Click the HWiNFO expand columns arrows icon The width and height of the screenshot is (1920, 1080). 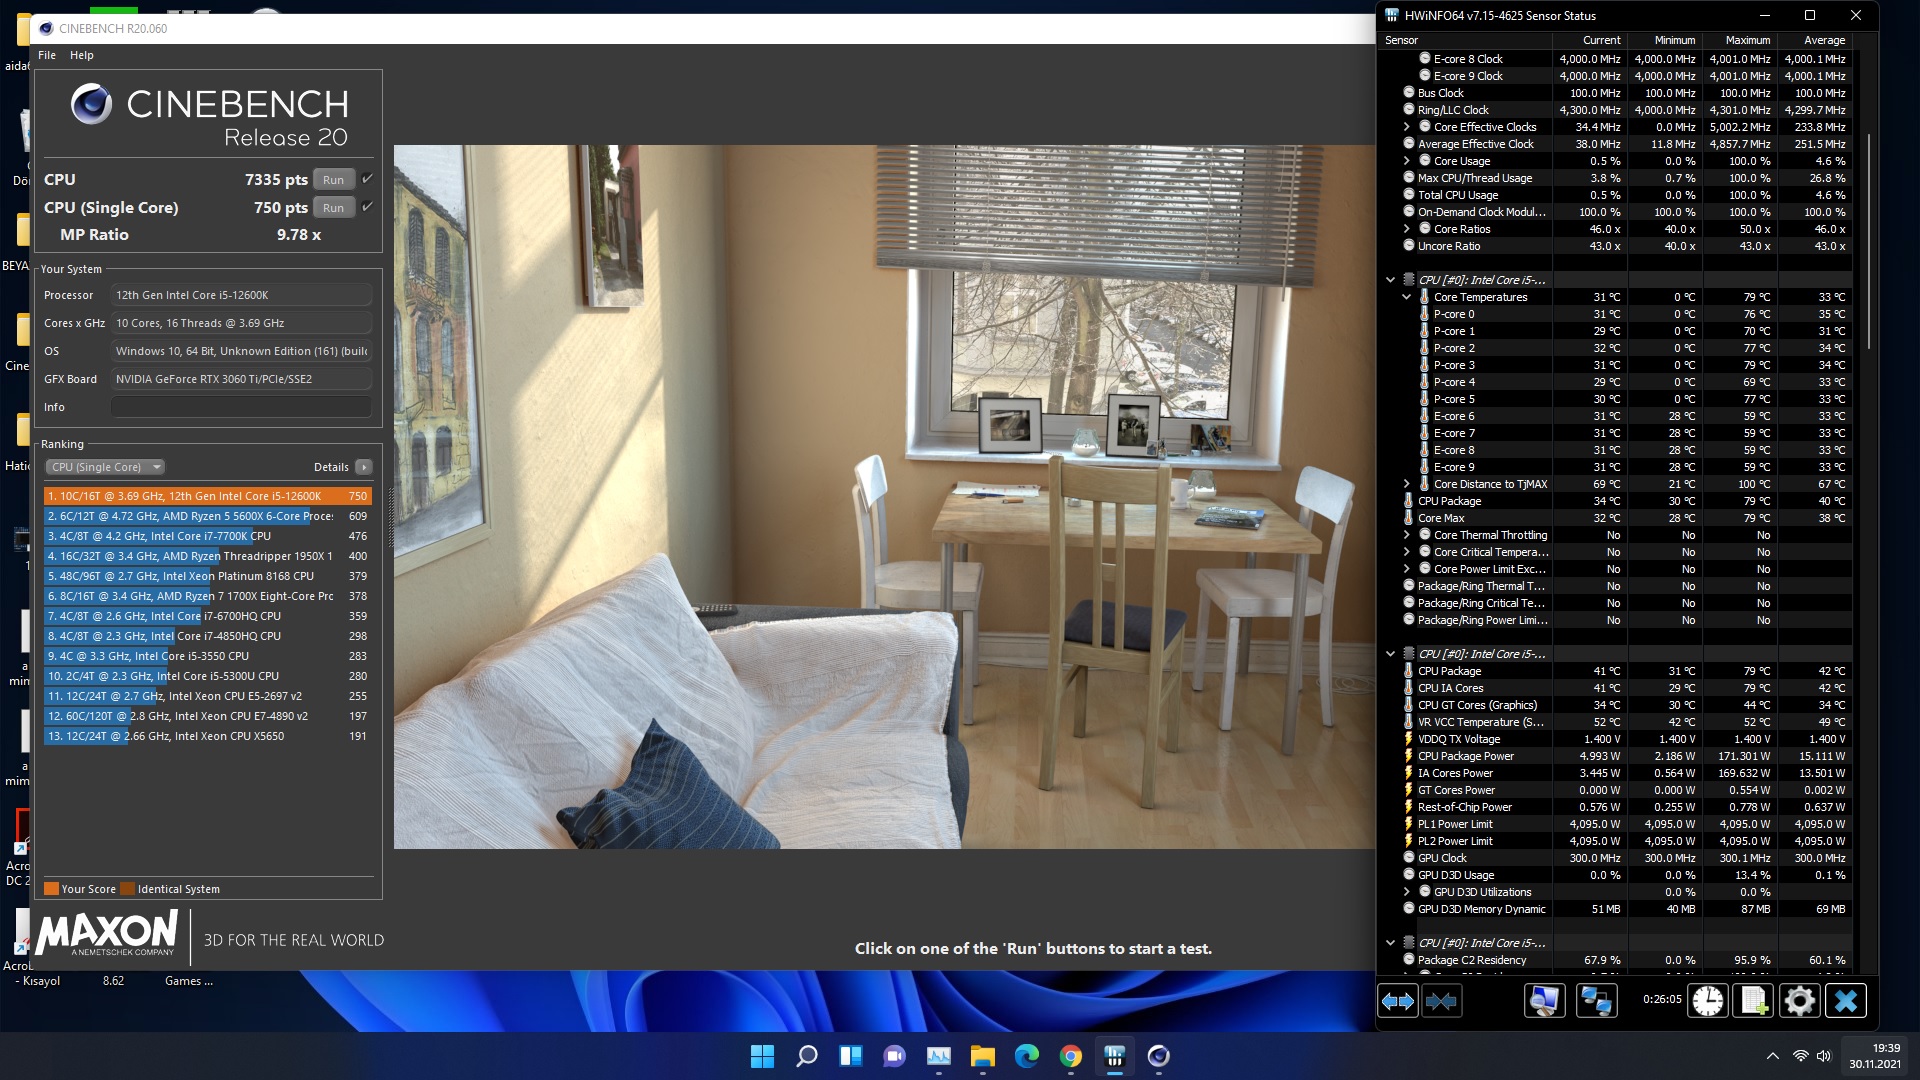pyautogui.click(x=1398, y=1001)
